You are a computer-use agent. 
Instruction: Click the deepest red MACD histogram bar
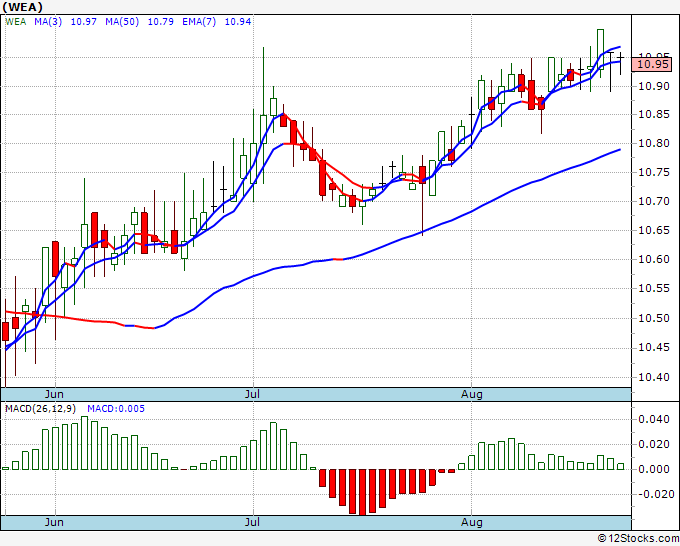pos(362,492)
